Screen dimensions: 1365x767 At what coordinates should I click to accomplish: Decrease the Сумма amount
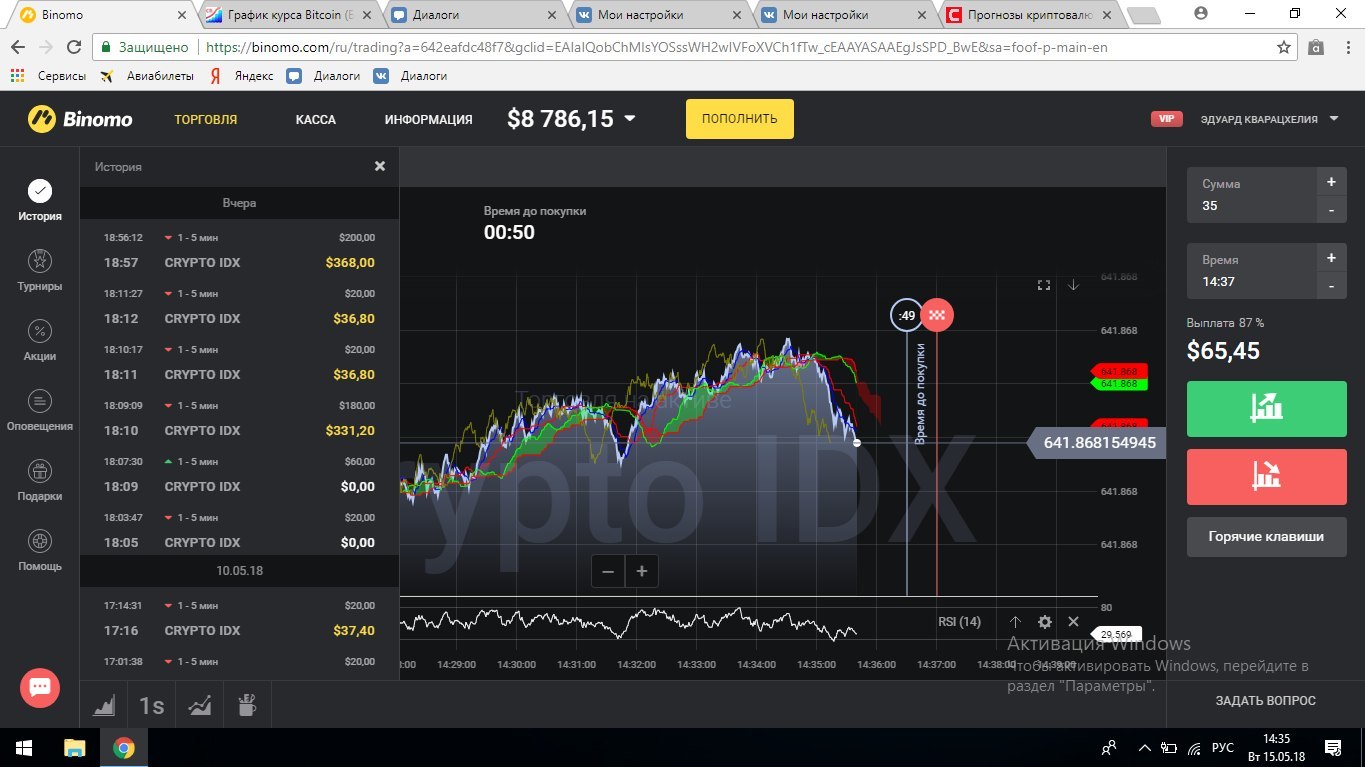click(x=1331, y=210)
